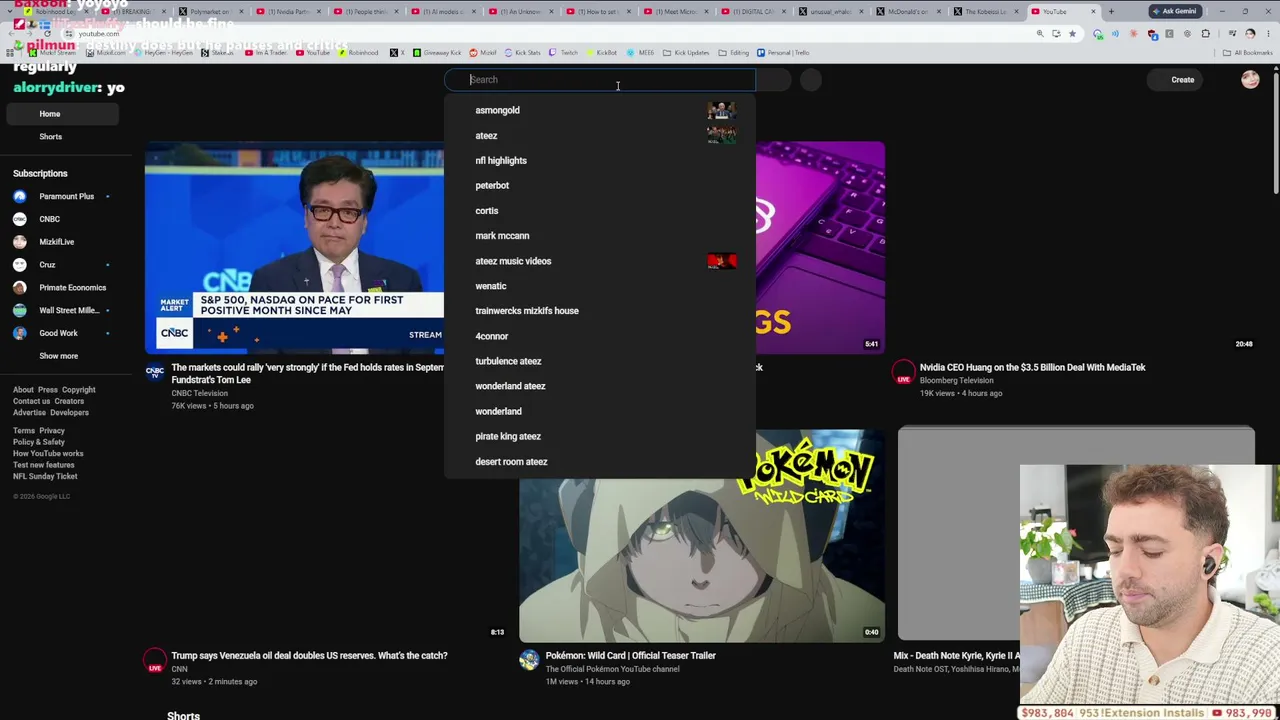The width and height of the screenshot is (1280, 720).
Task: Switch to the 'The Kobeissi' X tab
Action: click(986, 11)
